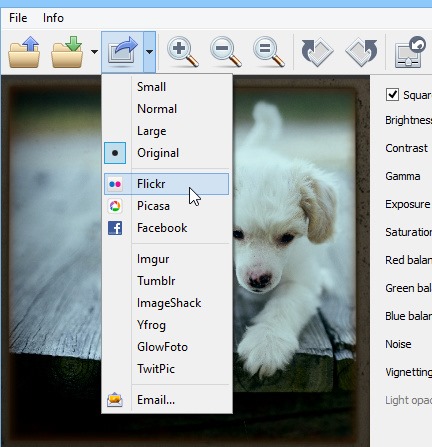Viewport: 432px width, 447px height.
Task: Click the Vignetting label
Action: point(409,372)
